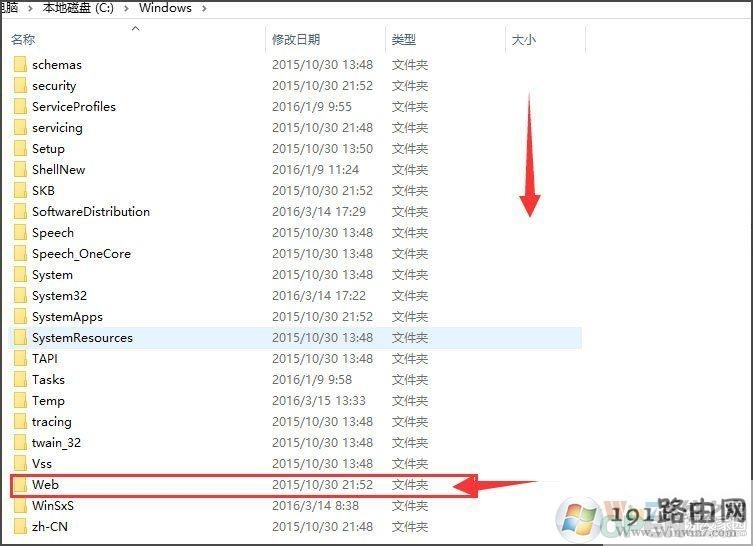Click the twain_32 folder icon
Viewport: 753px width, 546px height.
20,443
